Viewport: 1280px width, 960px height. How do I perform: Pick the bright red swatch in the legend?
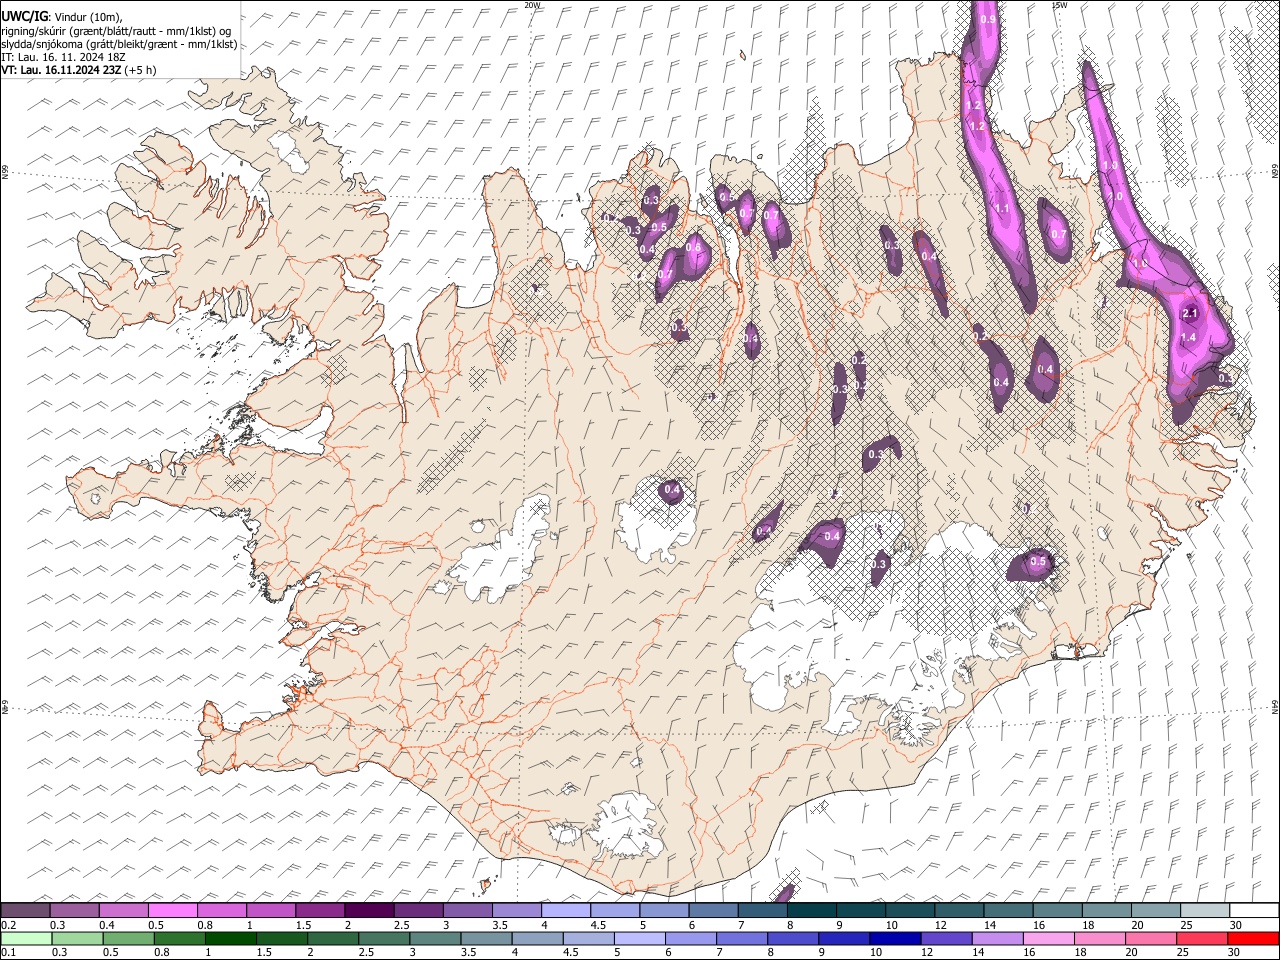(1252, 938)
